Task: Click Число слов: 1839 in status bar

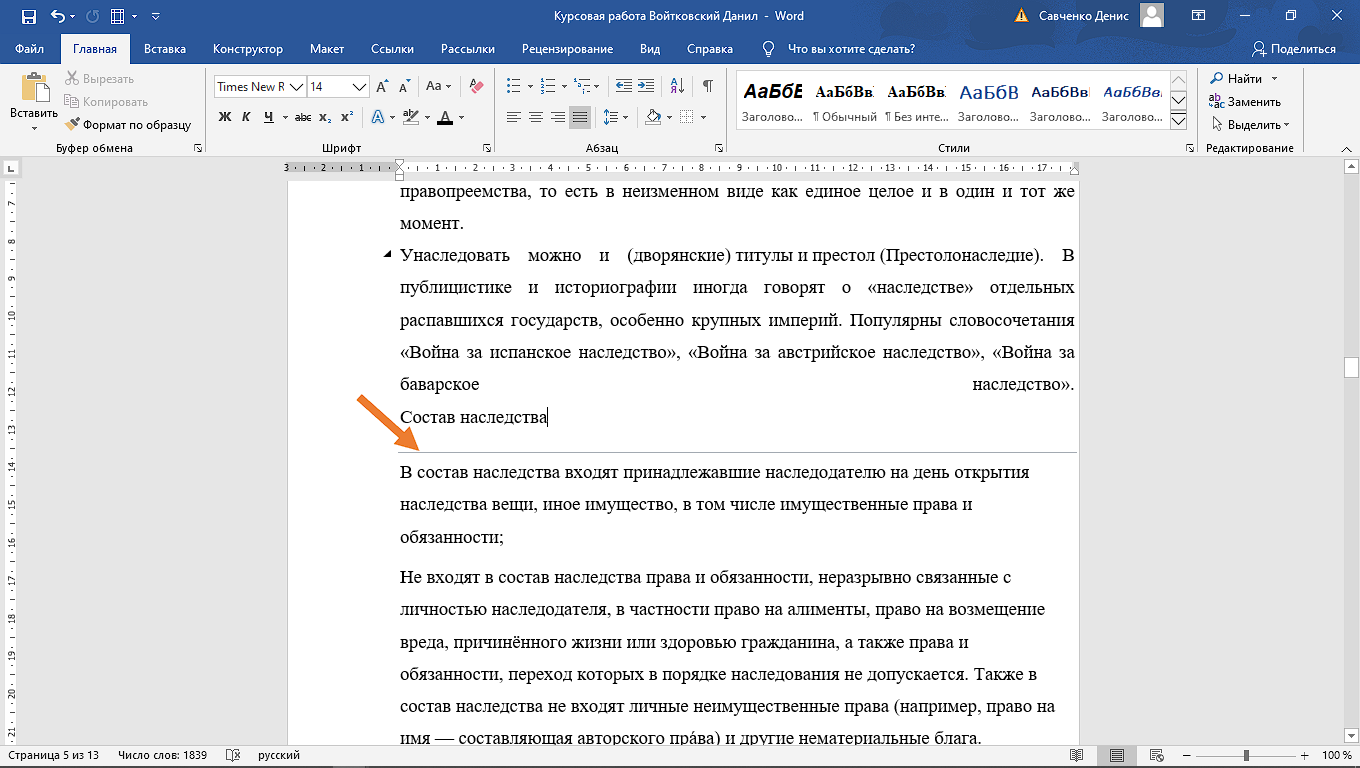Action: (x=162, y=755)
